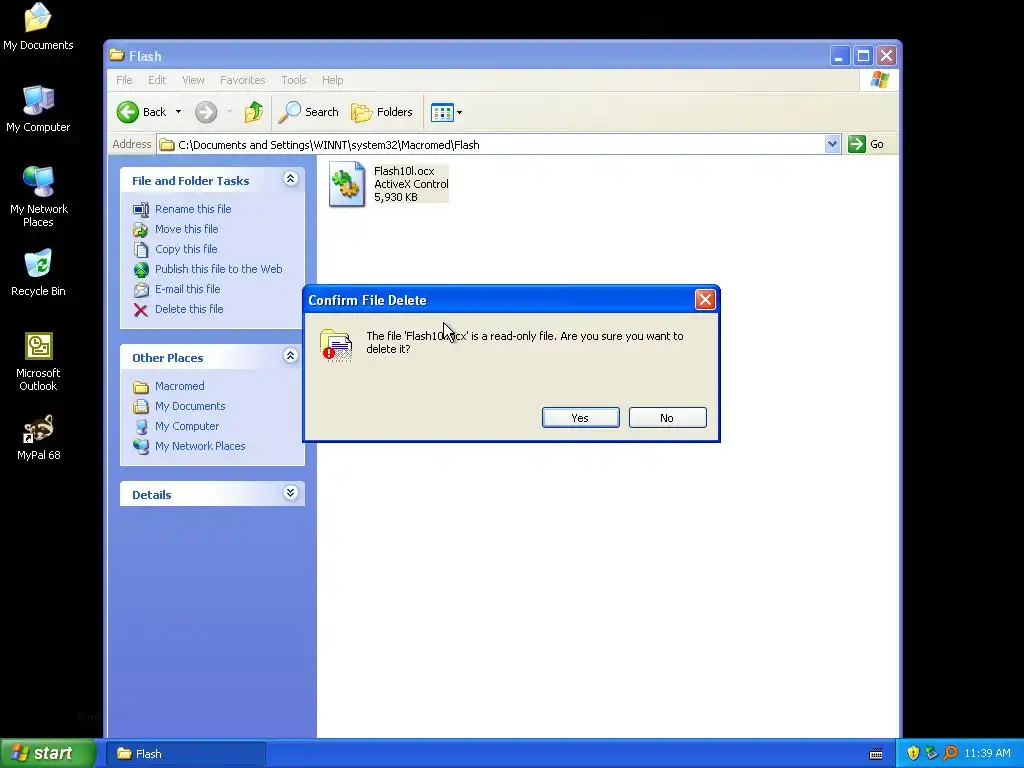This screenshot has width=1024, height=768.
Task: Go to My Documents in Other Places
Action: pyautogui.click(x=190, y=406)
